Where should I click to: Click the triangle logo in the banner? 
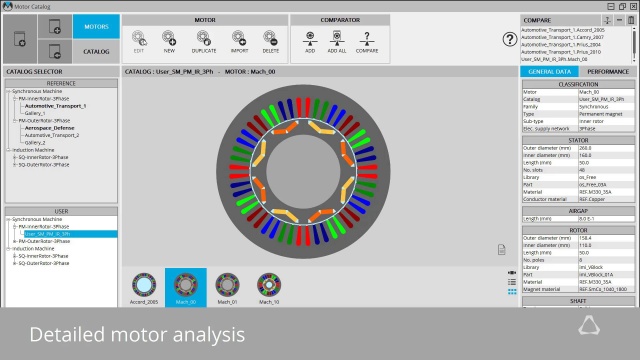pyautogui.click(x=589, y=326)
